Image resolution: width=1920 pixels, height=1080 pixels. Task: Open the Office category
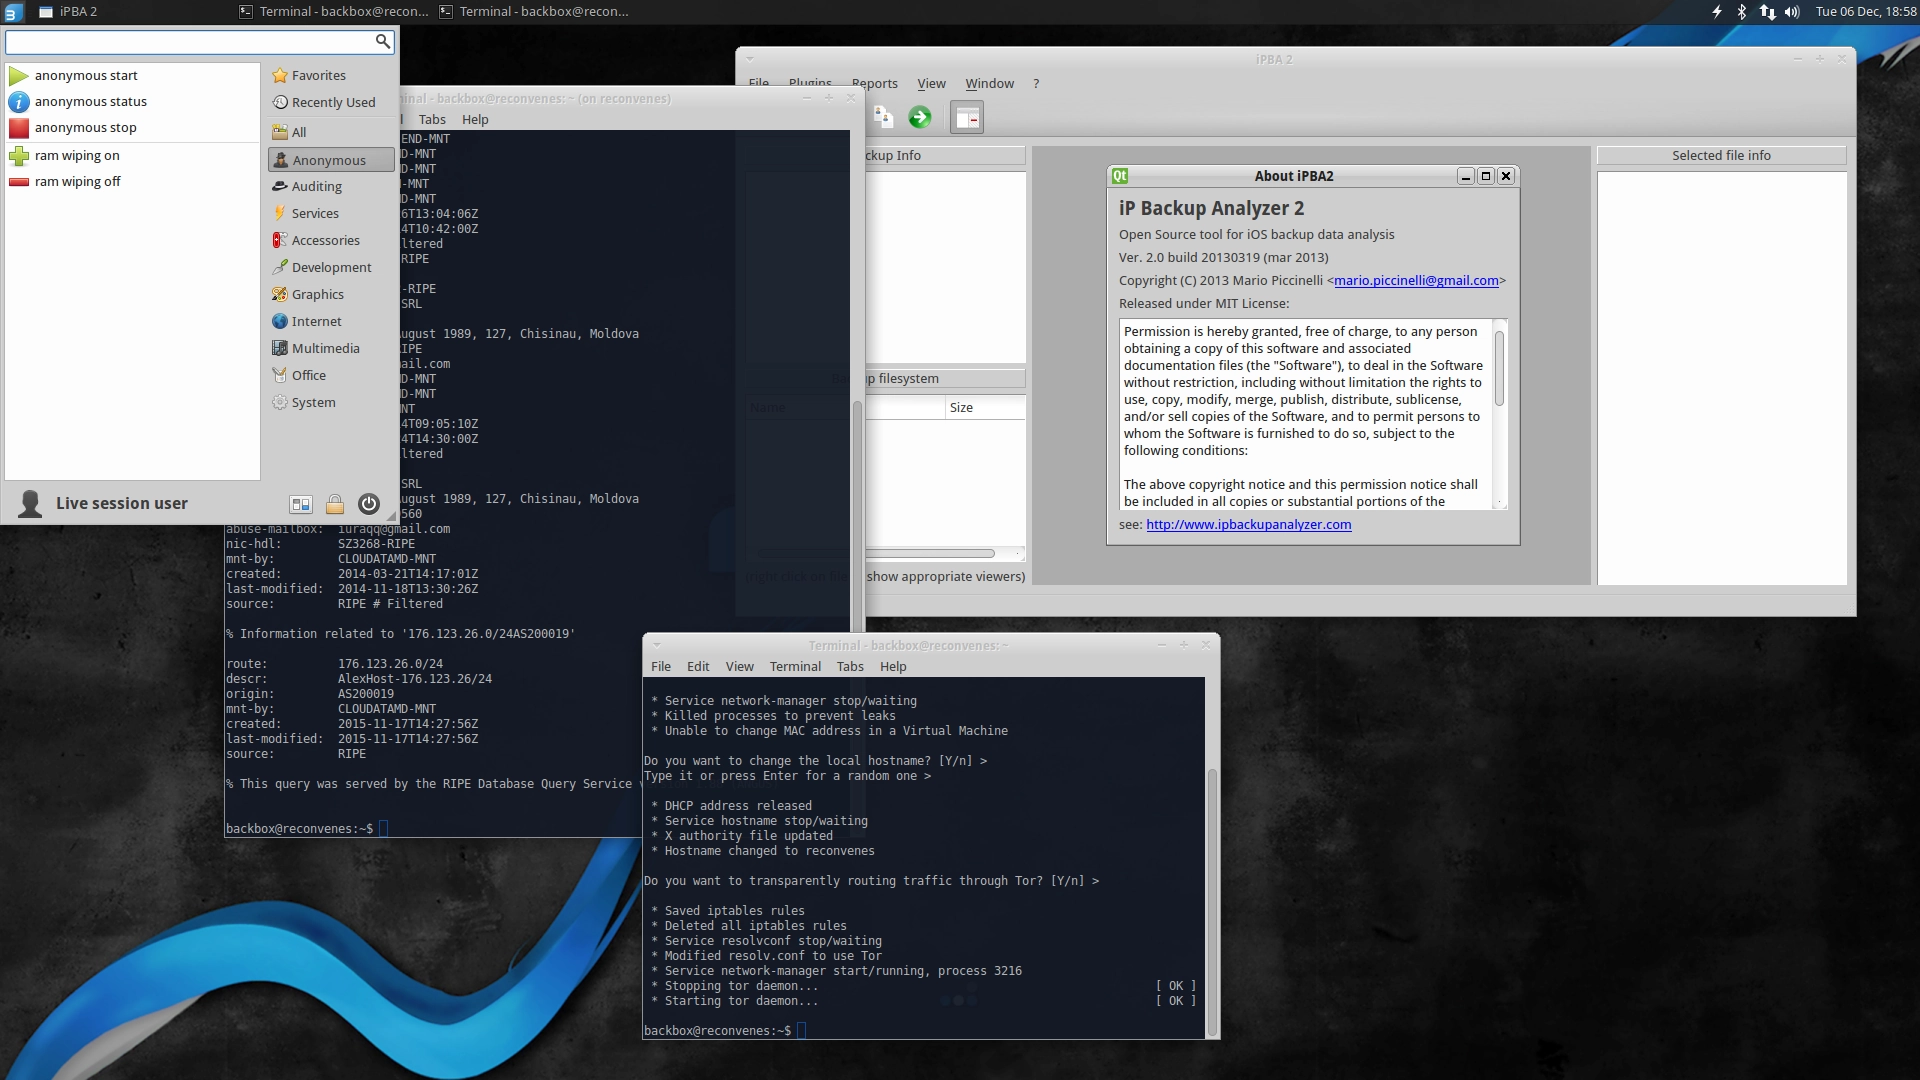(x=331, y=375)
